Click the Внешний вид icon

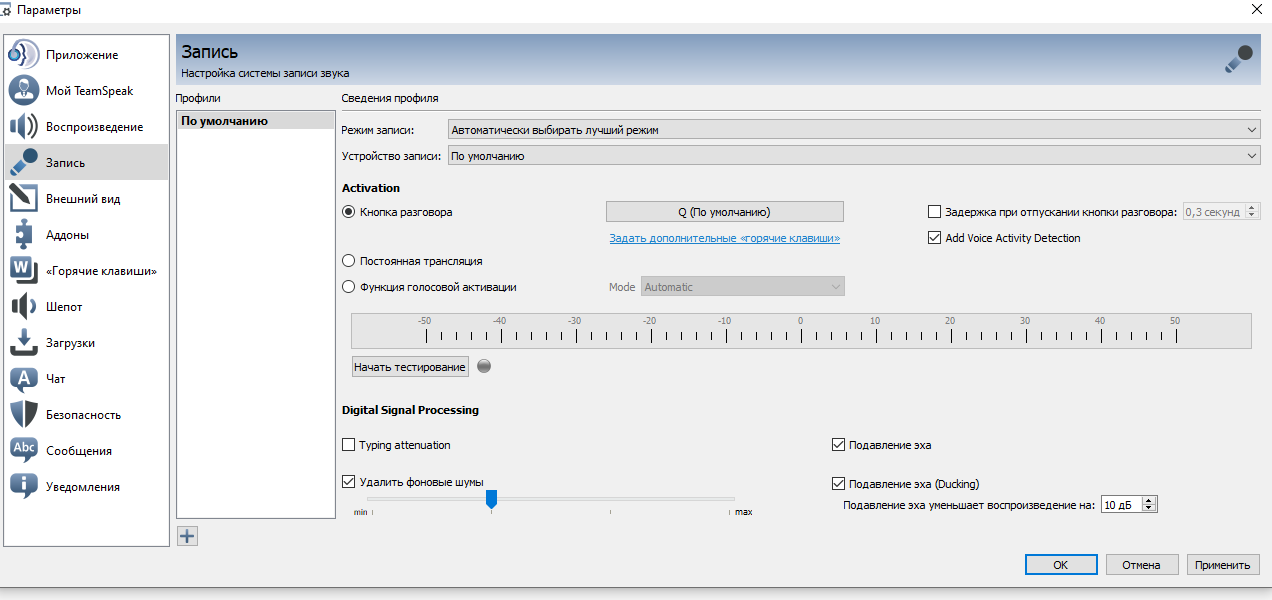click(x=24, y=199)
